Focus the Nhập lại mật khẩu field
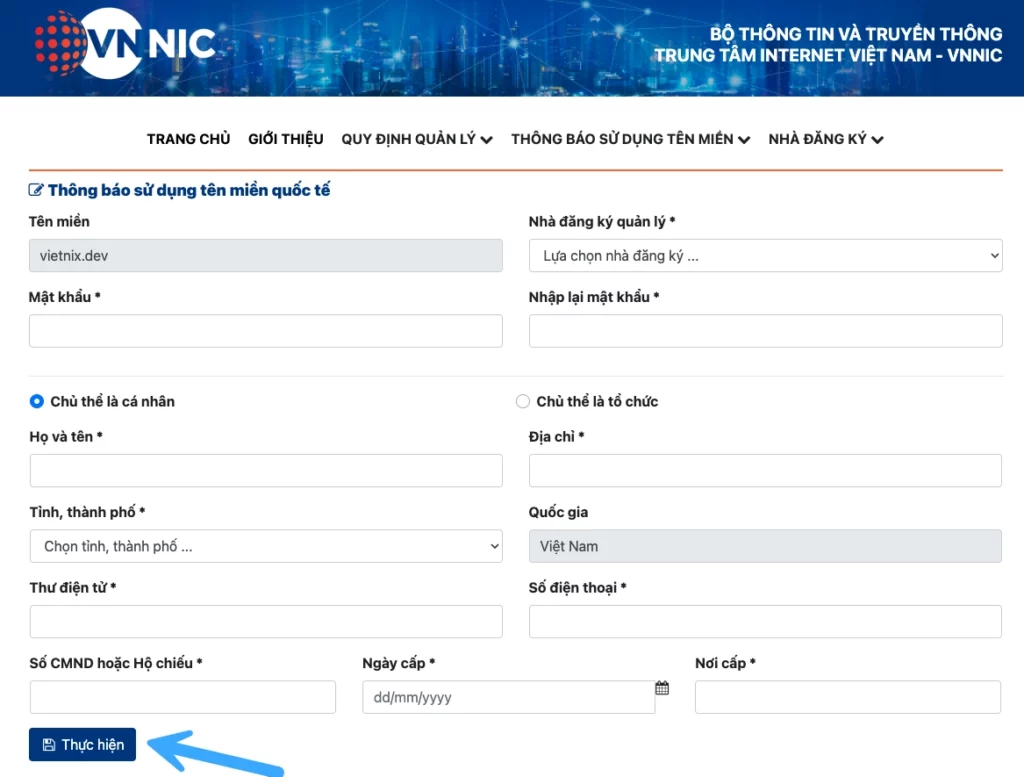 click(x=765, y=331)
